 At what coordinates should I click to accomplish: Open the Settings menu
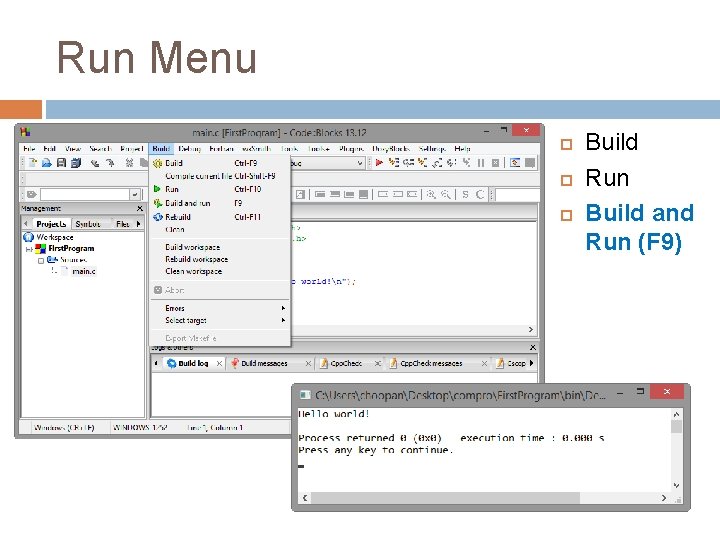pyautogui.click(x=432, y=148)
